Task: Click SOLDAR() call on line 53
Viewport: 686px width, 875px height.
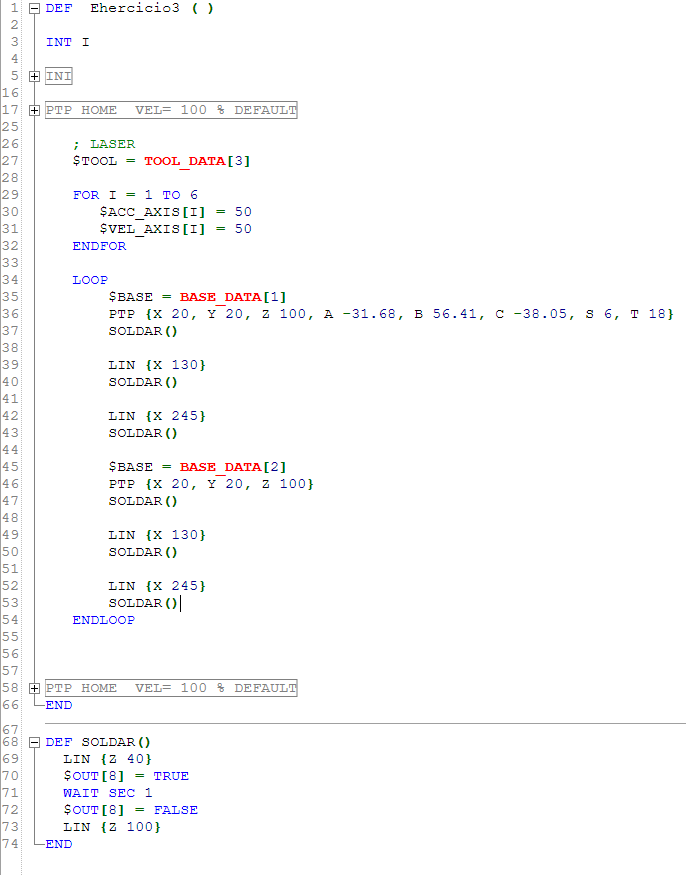Action: (x=143, y=603)
